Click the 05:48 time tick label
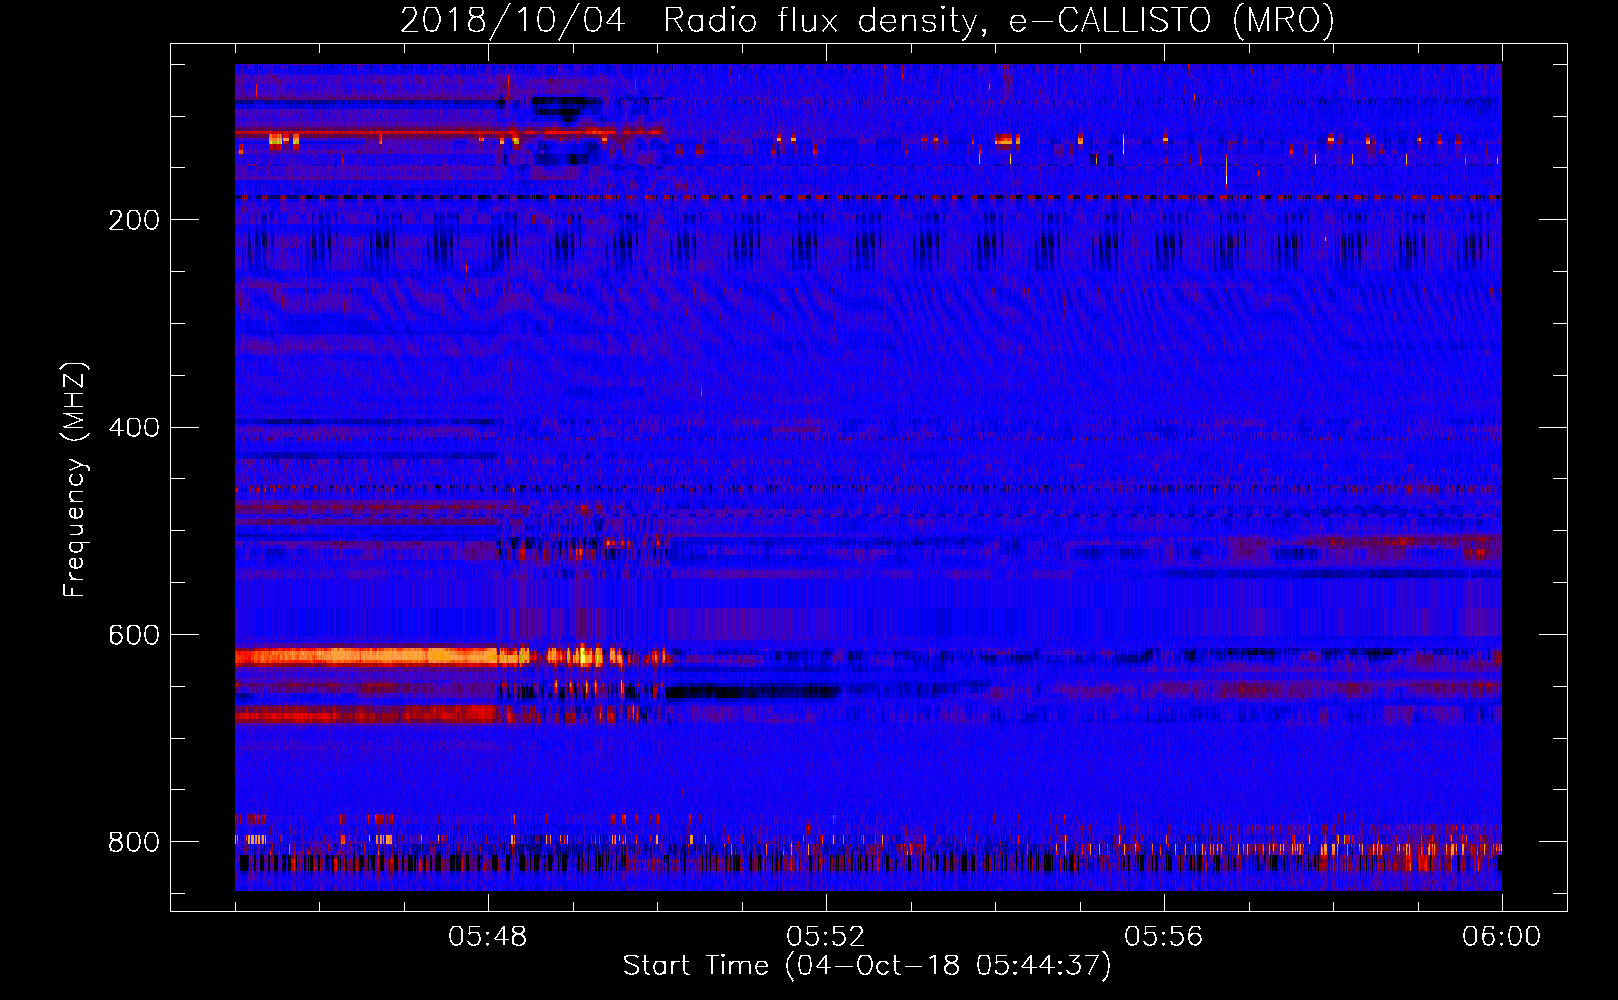The width and height of the screenshot is (1618, 1000). click(488, 937)
